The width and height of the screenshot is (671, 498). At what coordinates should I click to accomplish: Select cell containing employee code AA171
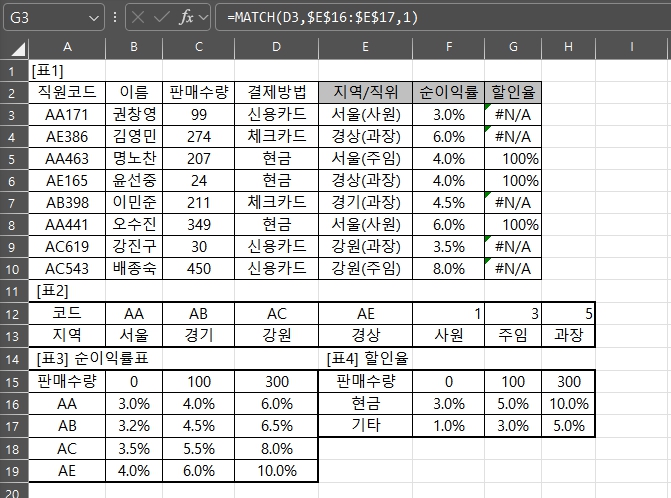coord(67,114)
